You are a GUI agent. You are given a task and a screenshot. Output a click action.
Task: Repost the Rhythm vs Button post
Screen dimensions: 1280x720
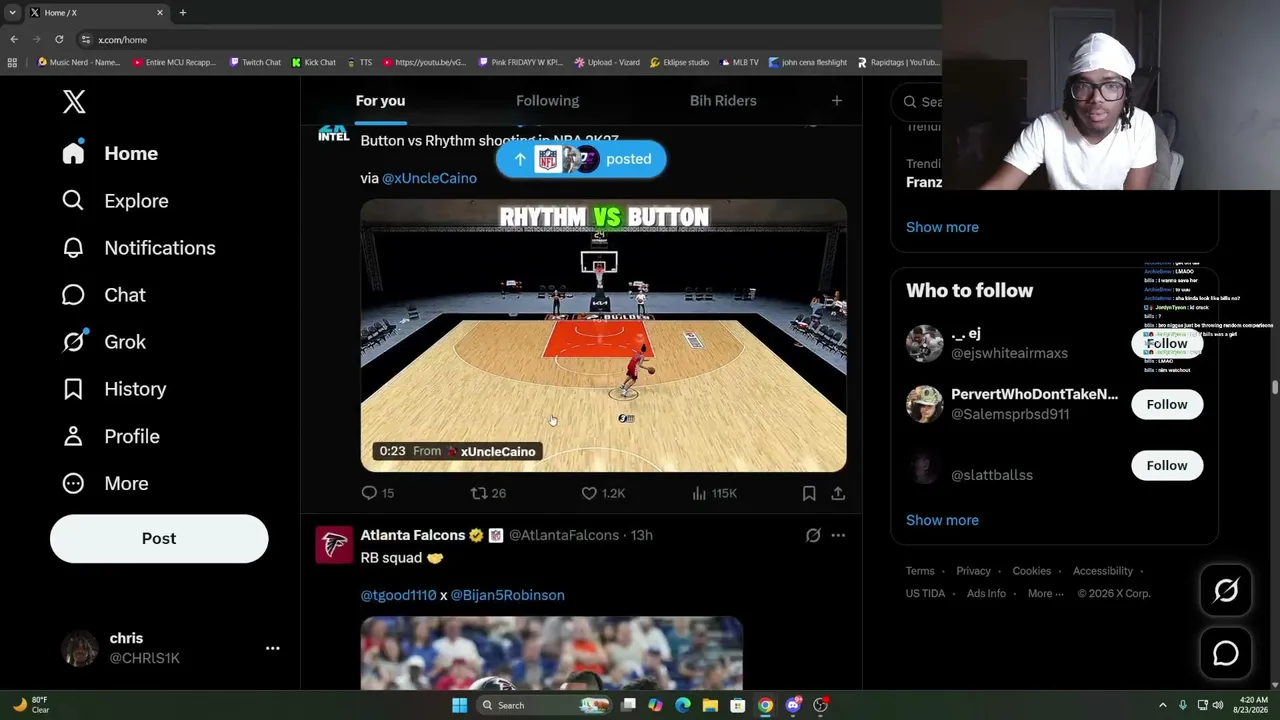click(489, 493)
